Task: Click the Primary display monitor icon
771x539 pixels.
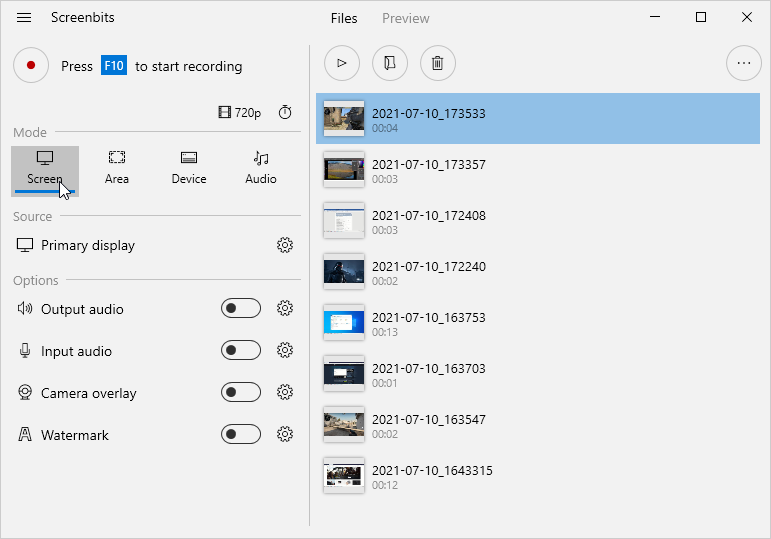Action: [x=25, y=245]
